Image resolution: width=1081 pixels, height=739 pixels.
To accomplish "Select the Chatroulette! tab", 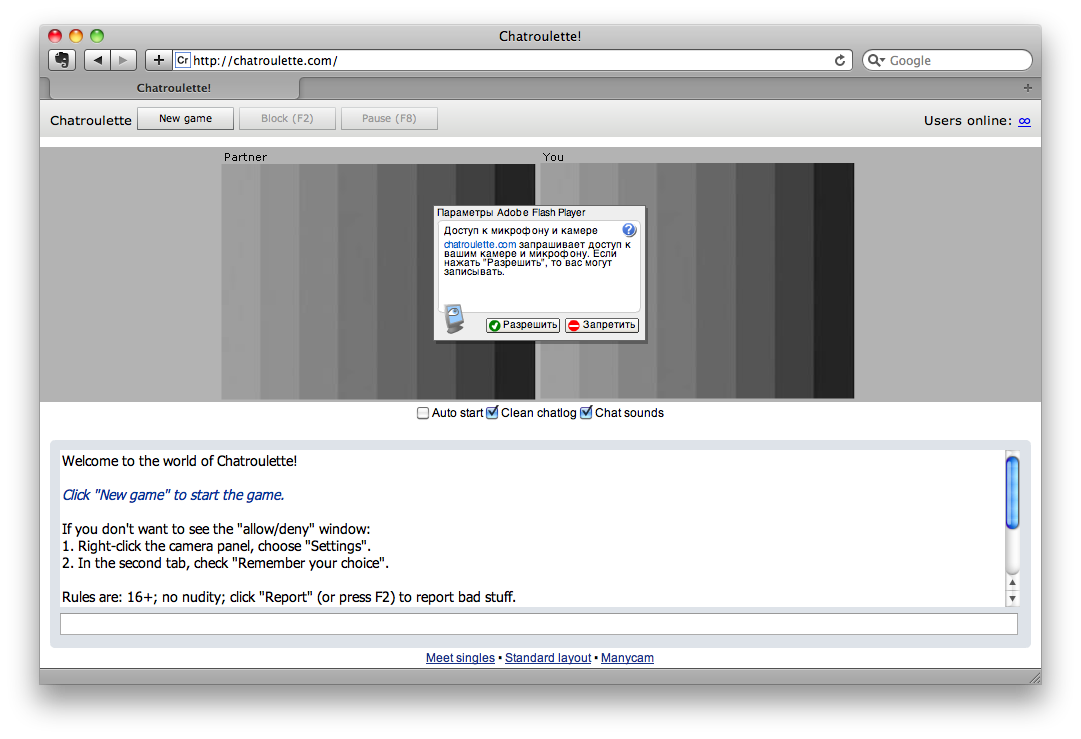I will [x=174, y=88].
